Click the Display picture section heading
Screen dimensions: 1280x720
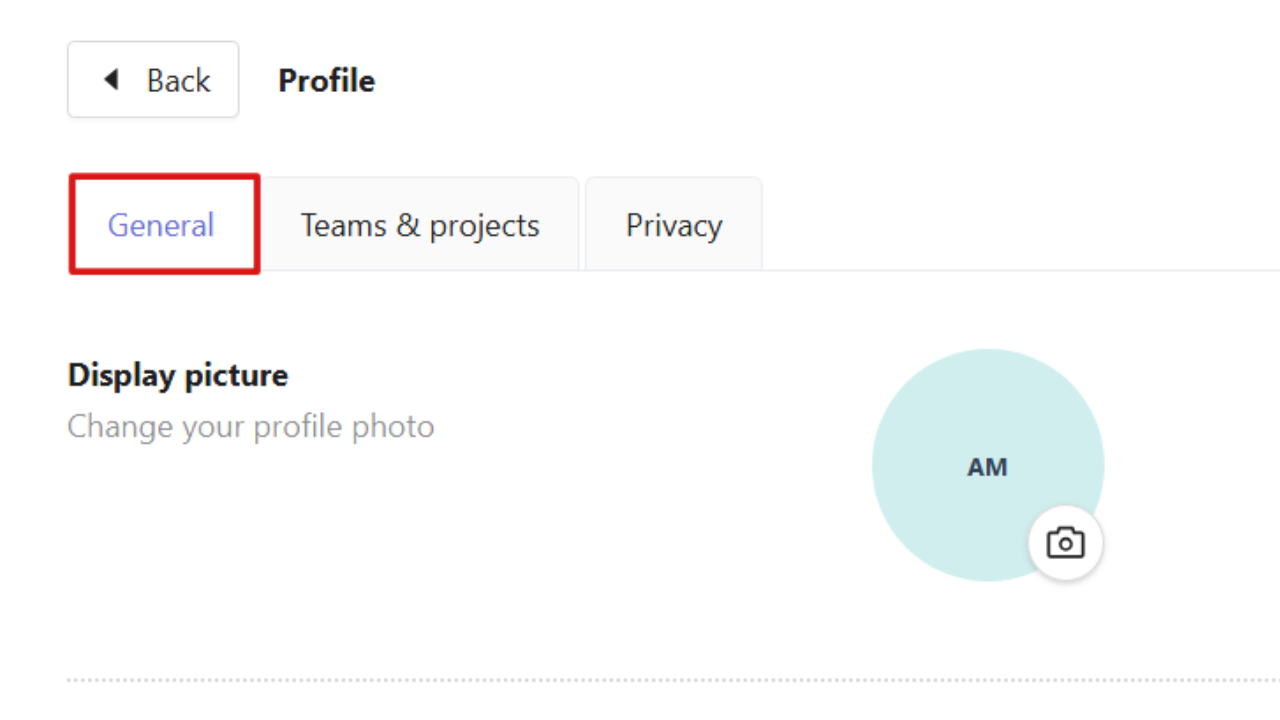pos(178,375)
